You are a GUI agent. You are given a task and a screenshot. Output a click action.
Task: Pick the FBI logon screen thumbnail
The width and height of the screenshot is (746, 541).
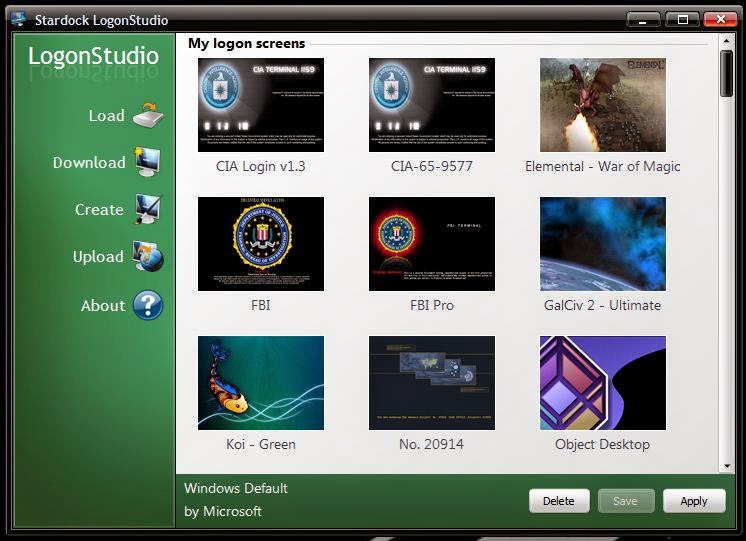261,244
